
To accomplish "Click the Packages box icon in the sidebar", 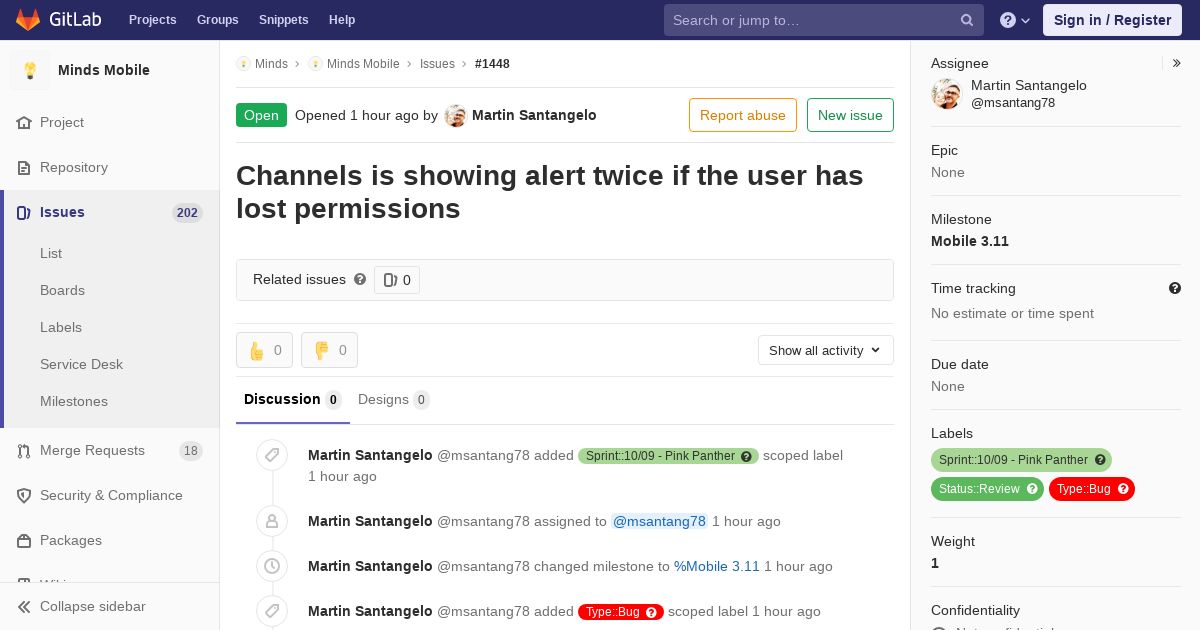I will [24, 541].
